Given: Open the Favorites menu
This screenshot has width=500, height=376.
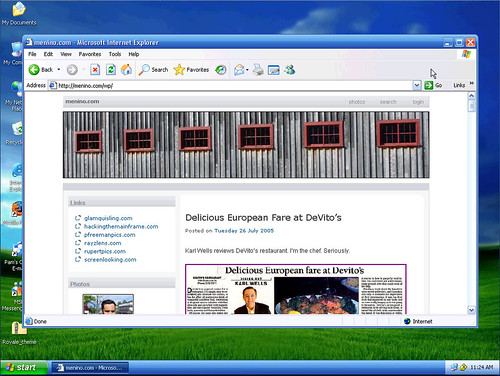Looking at the screenshot, I should coord(90,54).
